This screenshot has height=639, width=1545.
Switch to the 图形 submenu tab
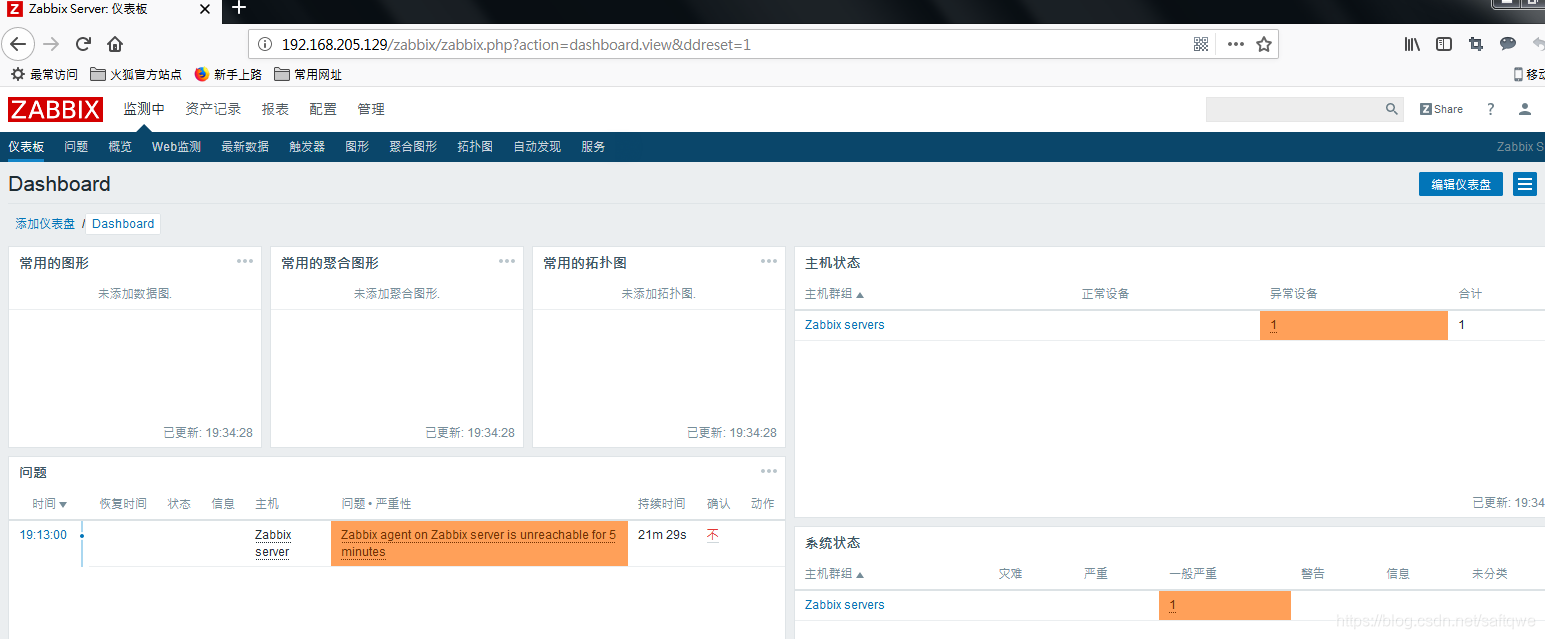click(357, 146)
